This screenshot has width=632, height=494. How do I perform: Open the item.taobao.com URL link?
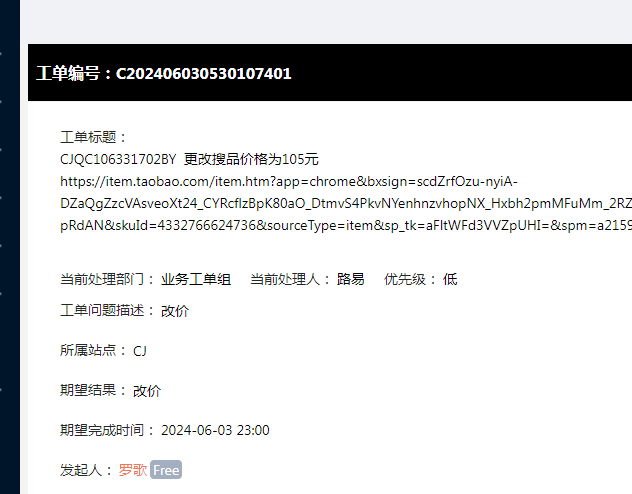(x=346, y=203)
